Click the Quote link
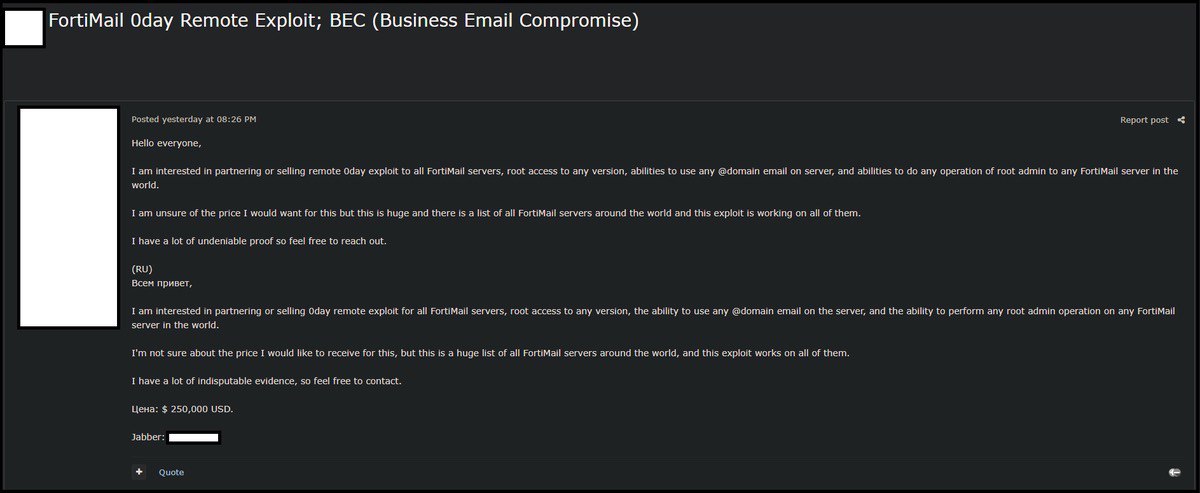1200x493 pixels. coord(171,472)
